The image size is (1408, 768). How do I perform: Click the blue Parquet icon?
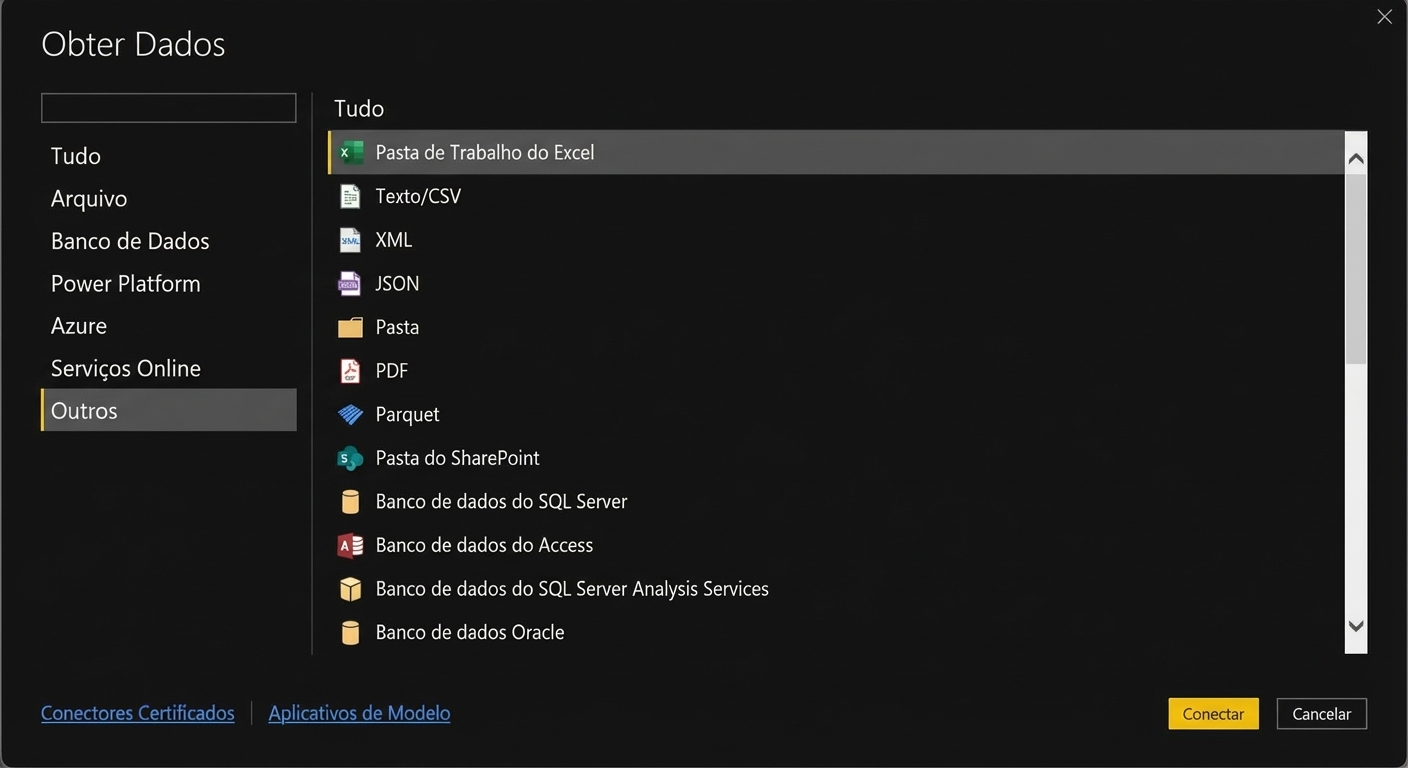[x=350, y=414]
